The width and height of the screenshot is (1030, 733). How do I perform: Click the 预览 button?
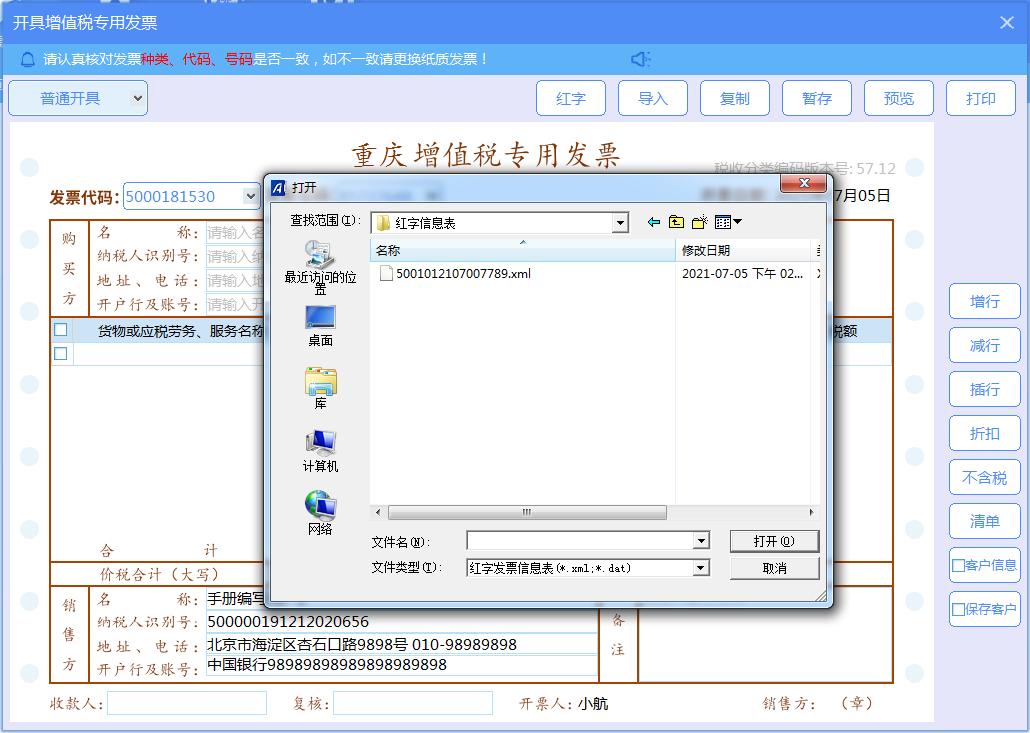[898, 97]
